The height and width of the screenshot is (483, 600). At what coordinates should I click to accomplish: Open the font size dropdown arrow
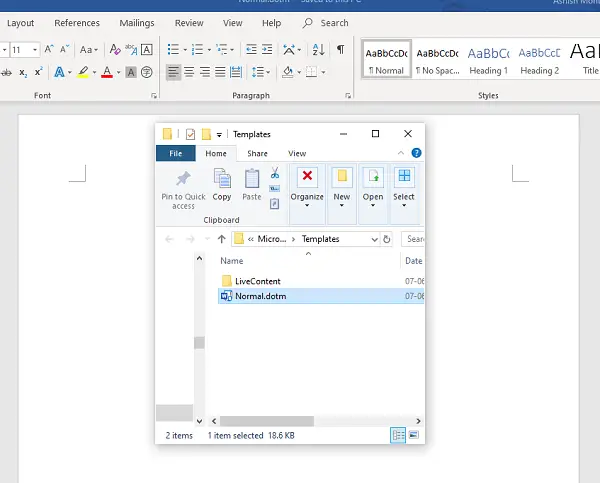click(x=35, y=50)
